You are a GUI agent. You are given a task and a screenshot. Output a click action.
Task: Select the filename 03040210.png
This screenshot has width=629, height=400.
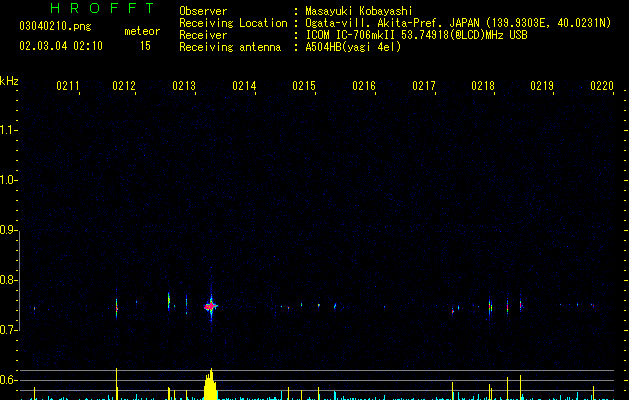(x=55, y=26)
